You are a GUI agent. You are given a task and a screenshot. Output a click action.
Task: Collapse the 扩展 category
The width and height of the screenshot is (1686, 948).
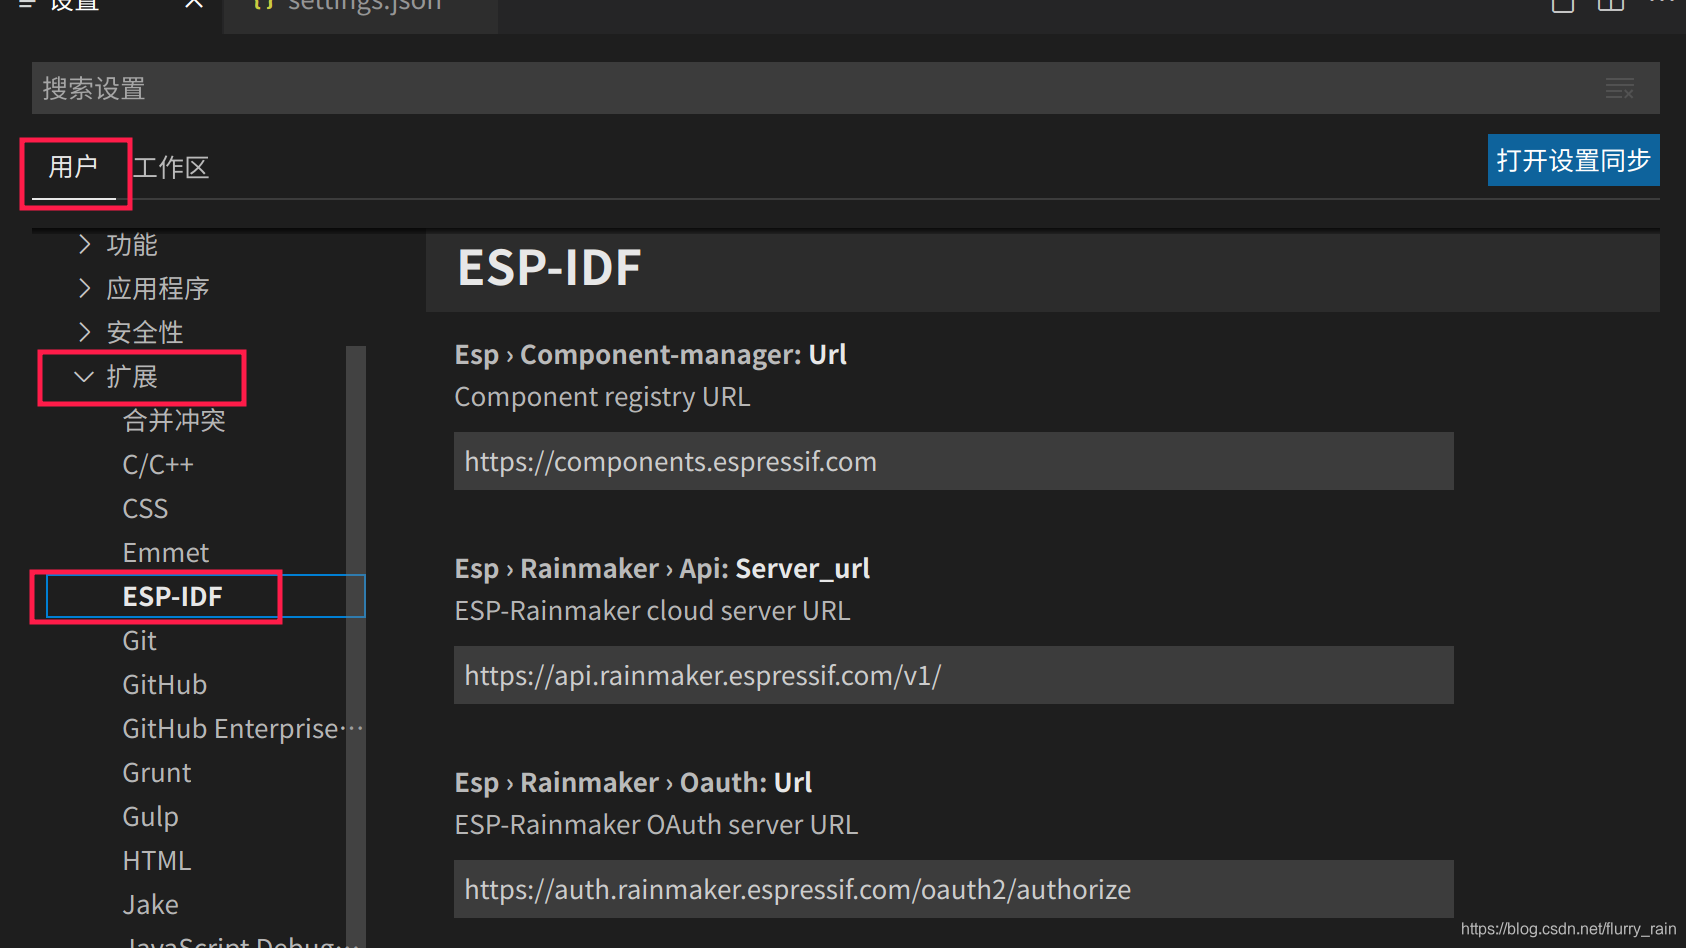click(117, 377)
